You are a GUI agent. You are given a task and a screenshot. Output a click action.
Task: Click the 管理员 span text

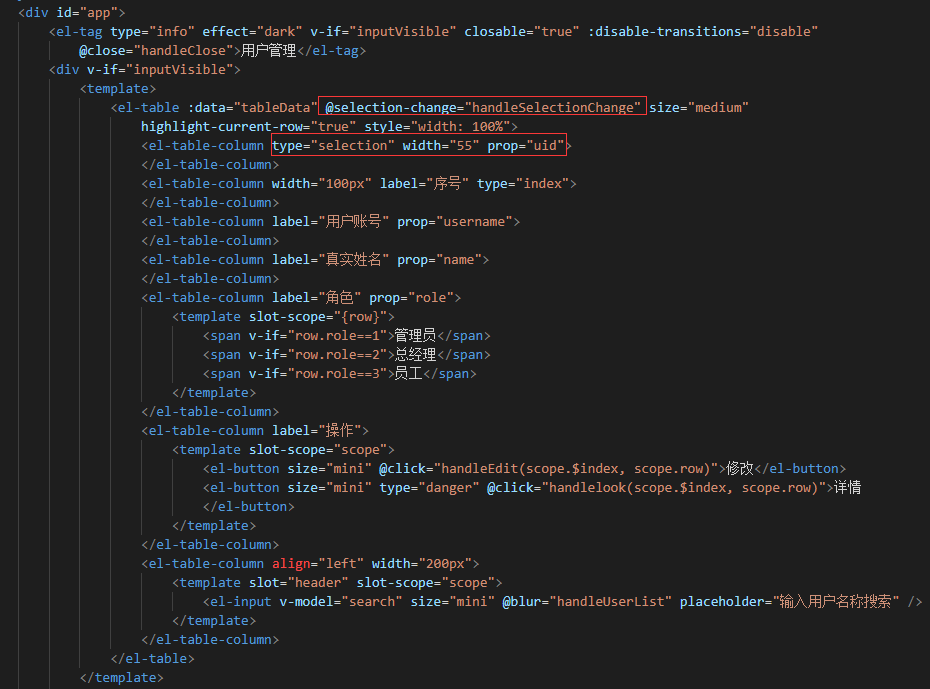(x=415, y=335)
